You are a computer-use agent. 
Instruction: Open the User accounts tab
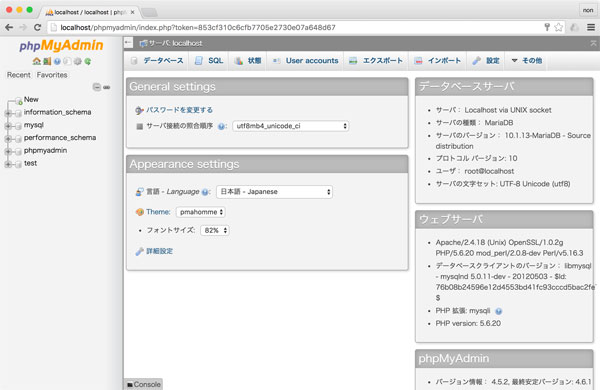tap(305, 60)
